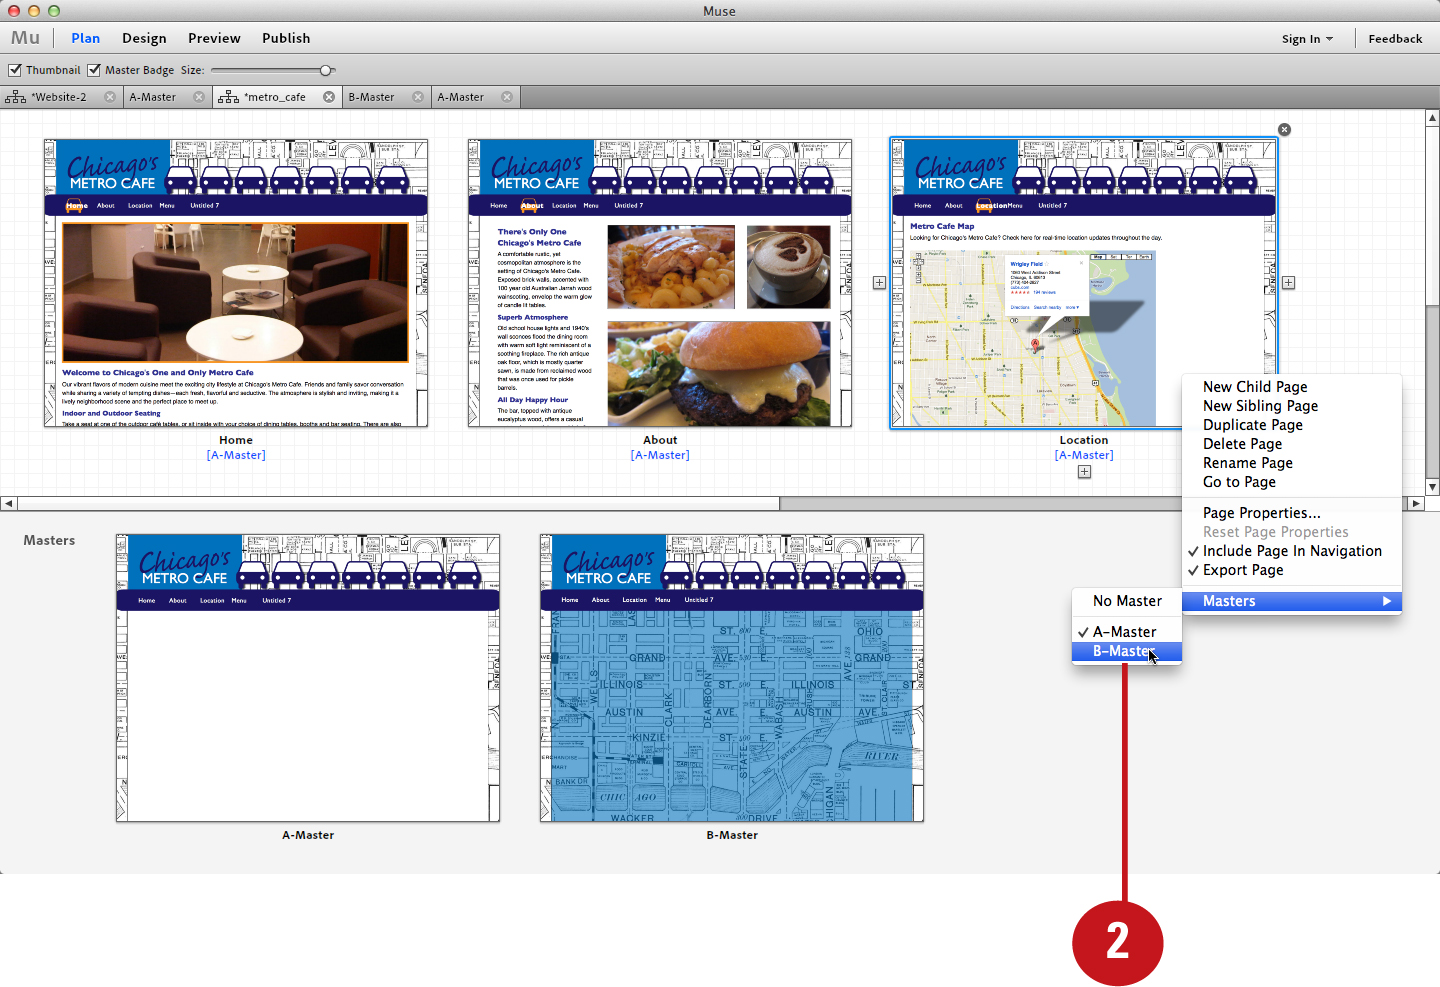
Task: Close the *metro_cafe tab
Action: [x=329, y=97]
